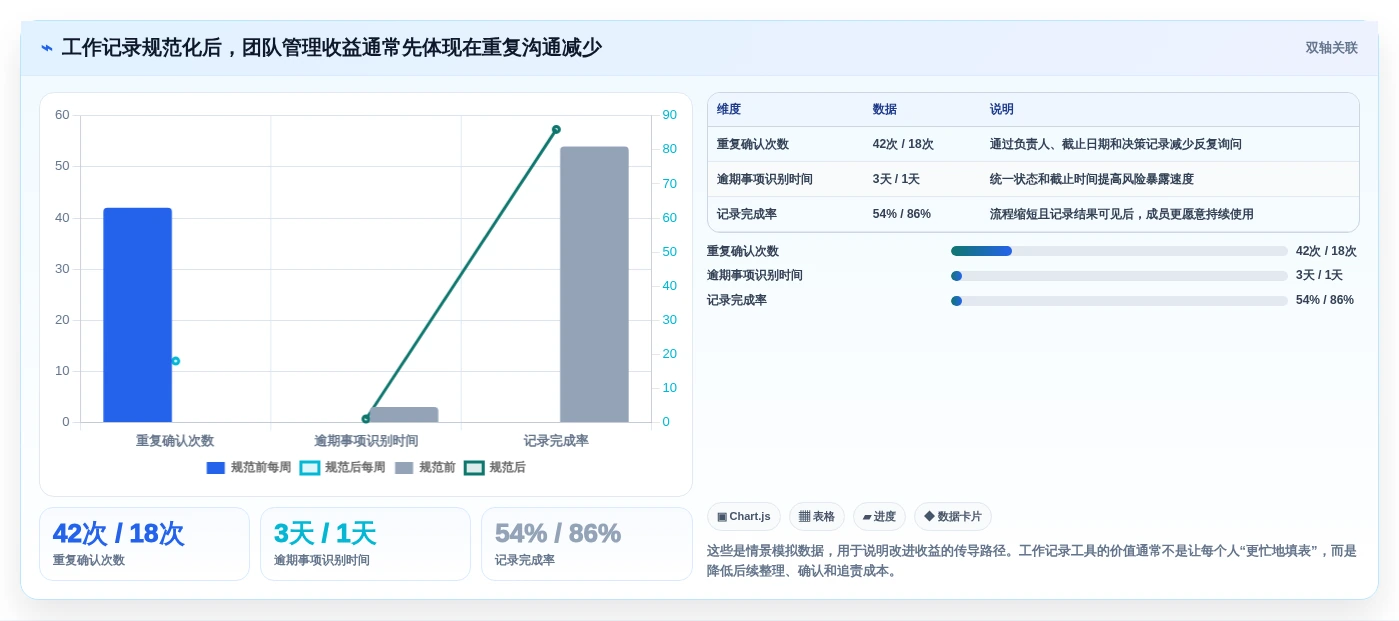The image size is (1399, 621).
Task: Click the blue 重复确认次数 bar in chart
Action: point(138,315)
